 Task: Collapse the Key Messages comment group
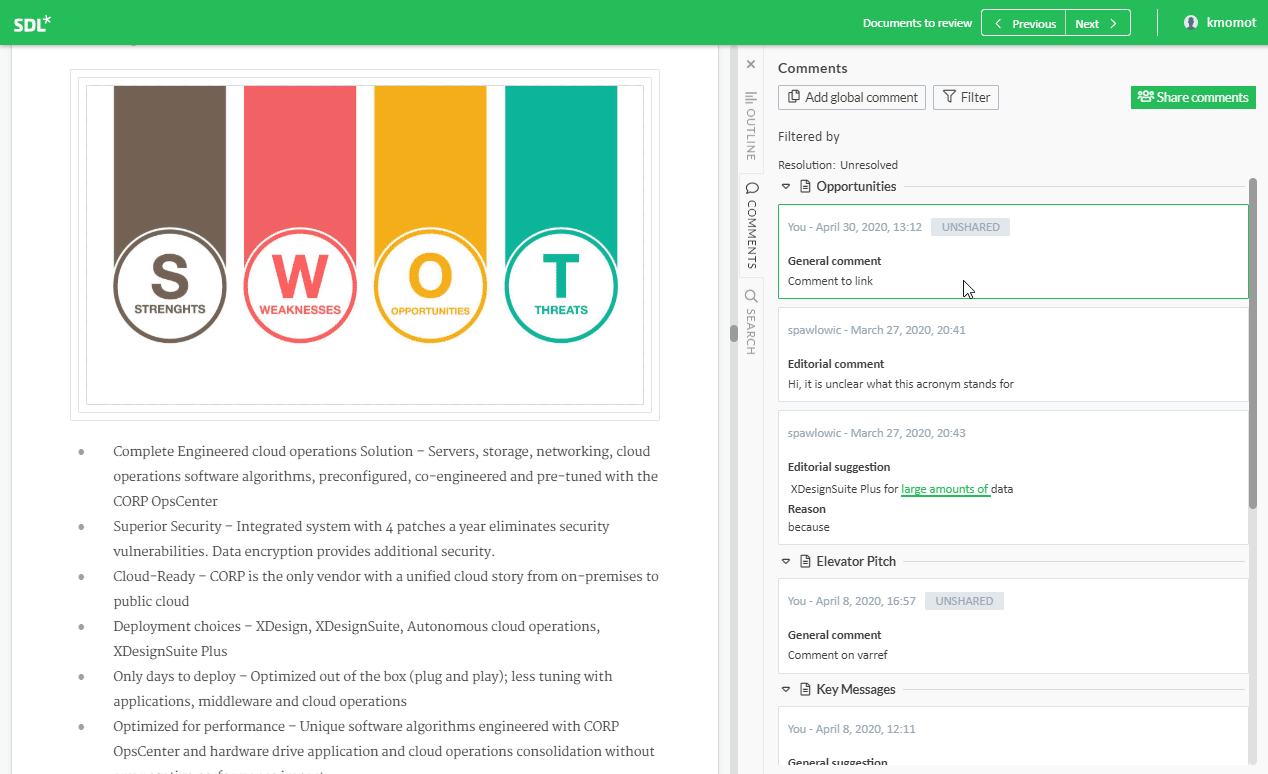pos(786,689)
